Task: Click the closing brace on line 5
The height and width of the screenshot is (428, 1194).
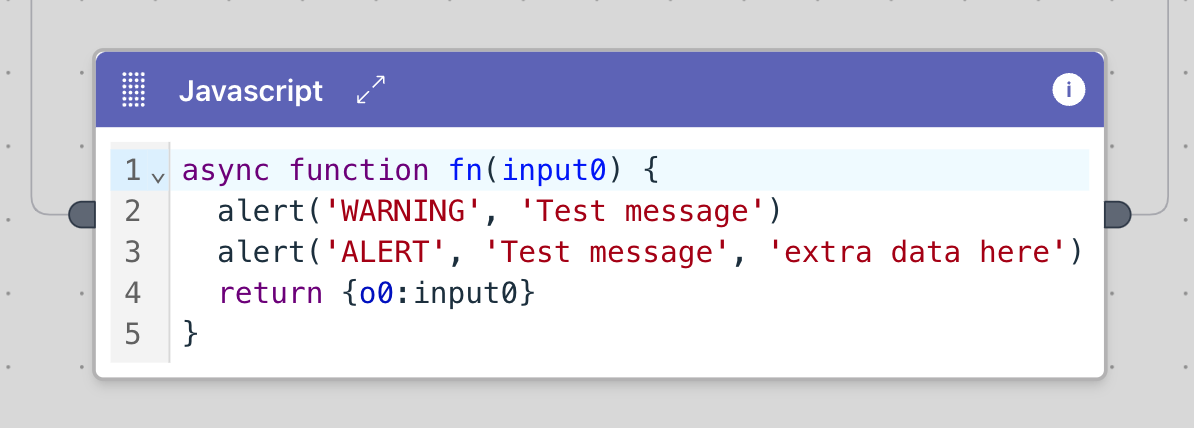Action: [x=191, y=334]
